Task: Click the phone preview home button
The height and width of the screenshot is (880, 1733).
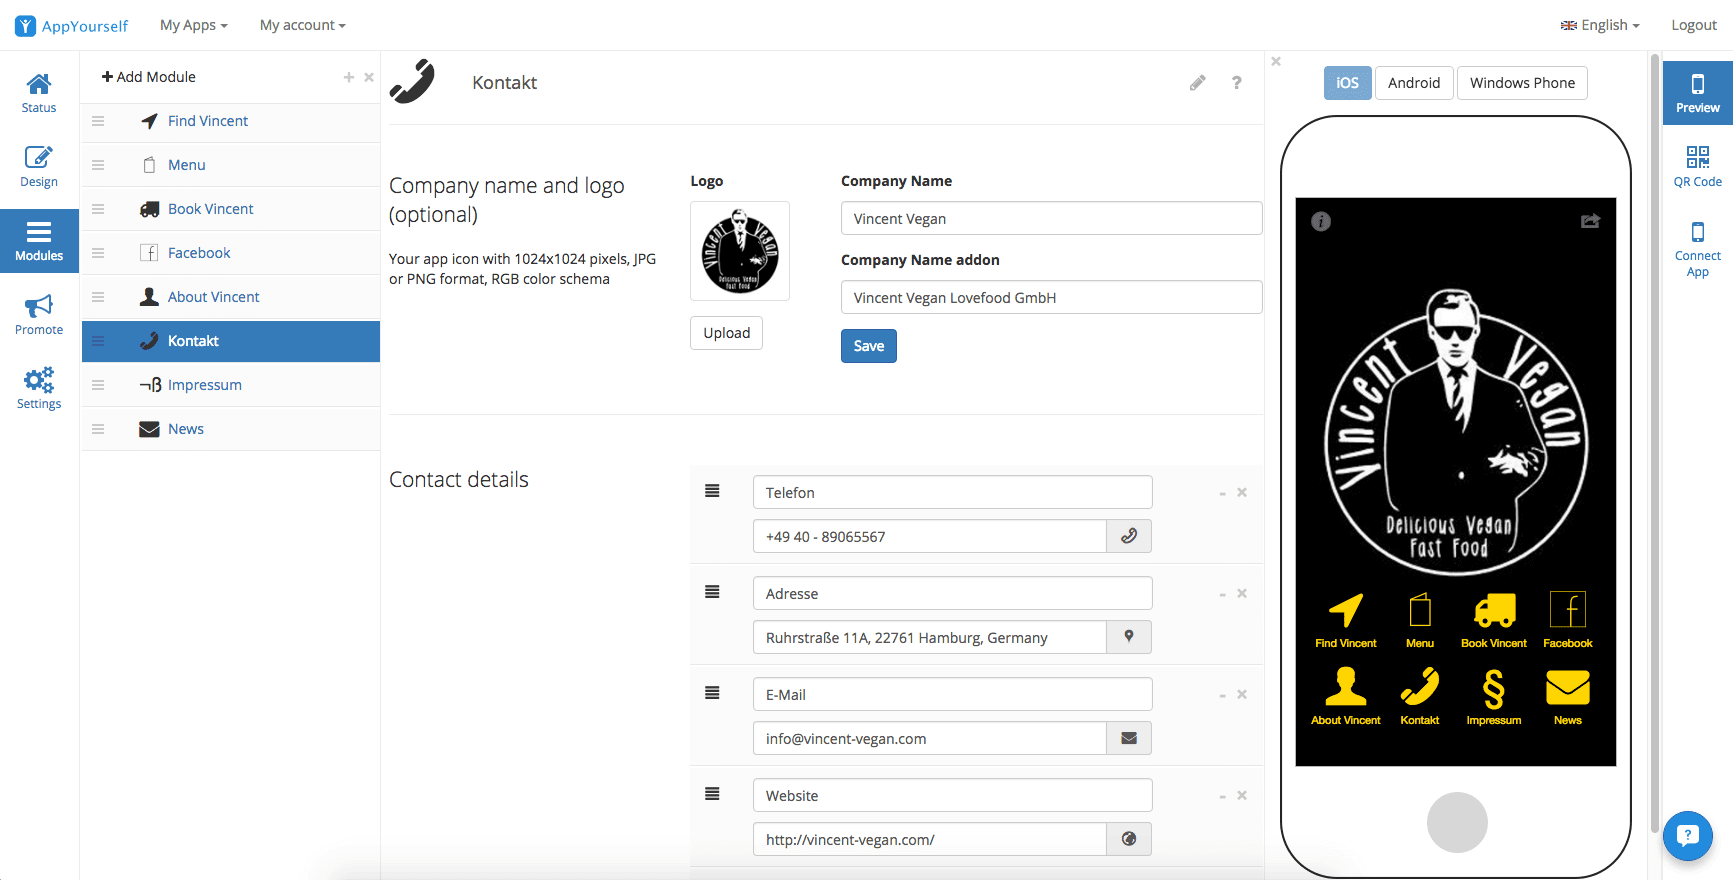Action: pyautogui.click(x=1457, y=822)
